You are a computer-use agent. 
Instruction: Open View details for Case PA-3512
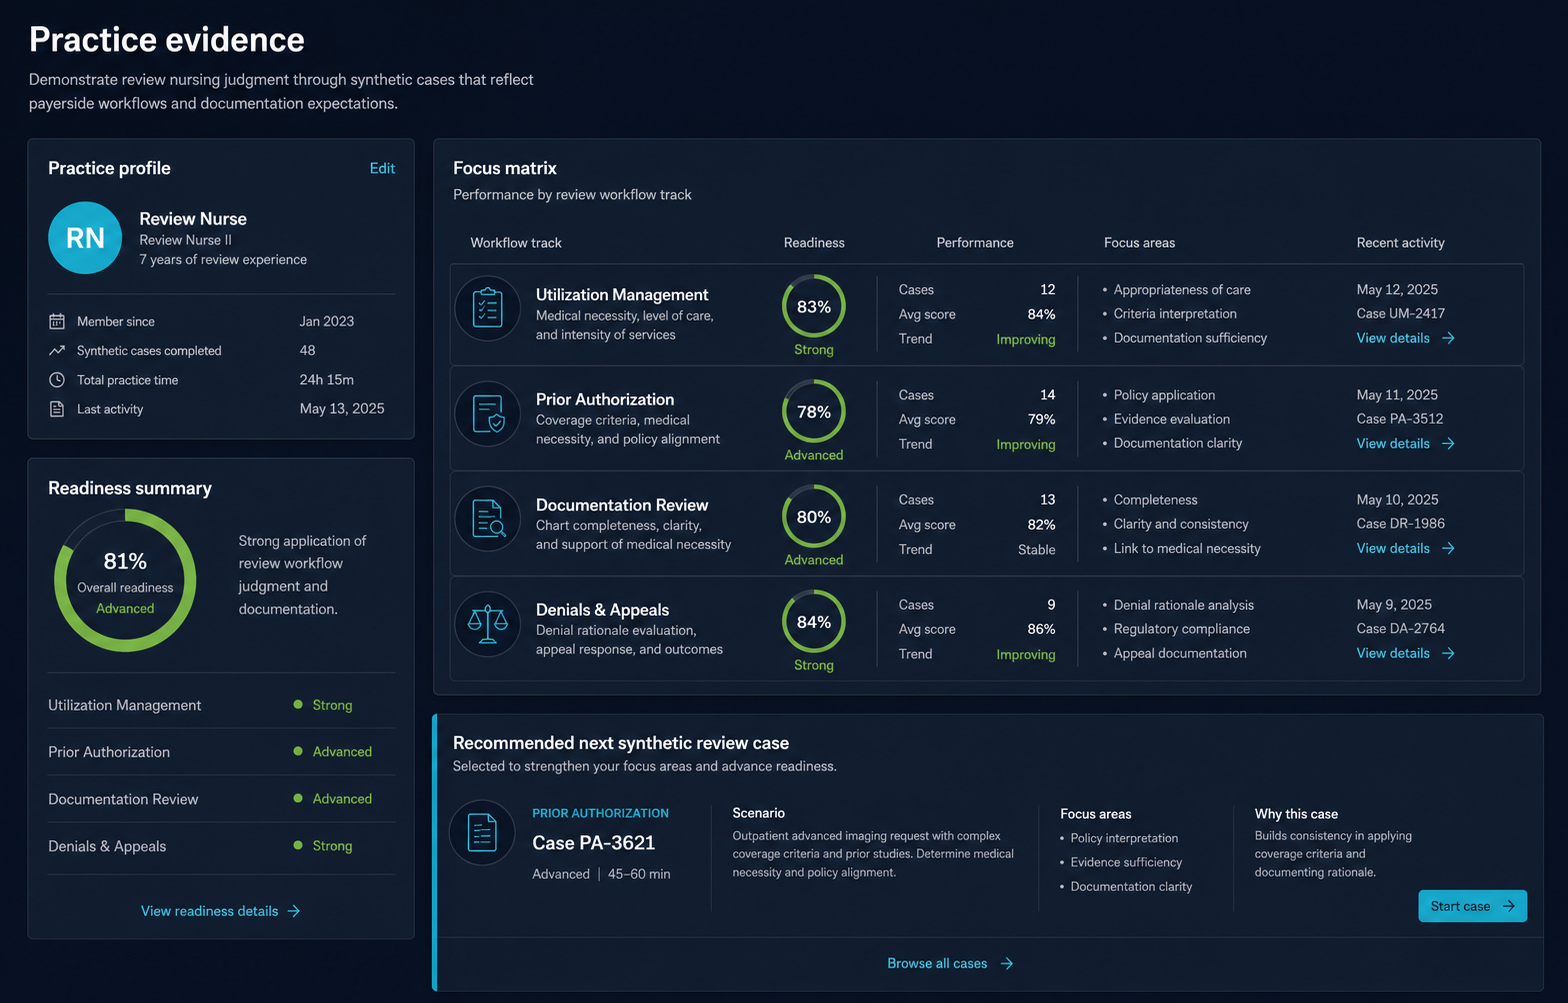(1405, 443)
